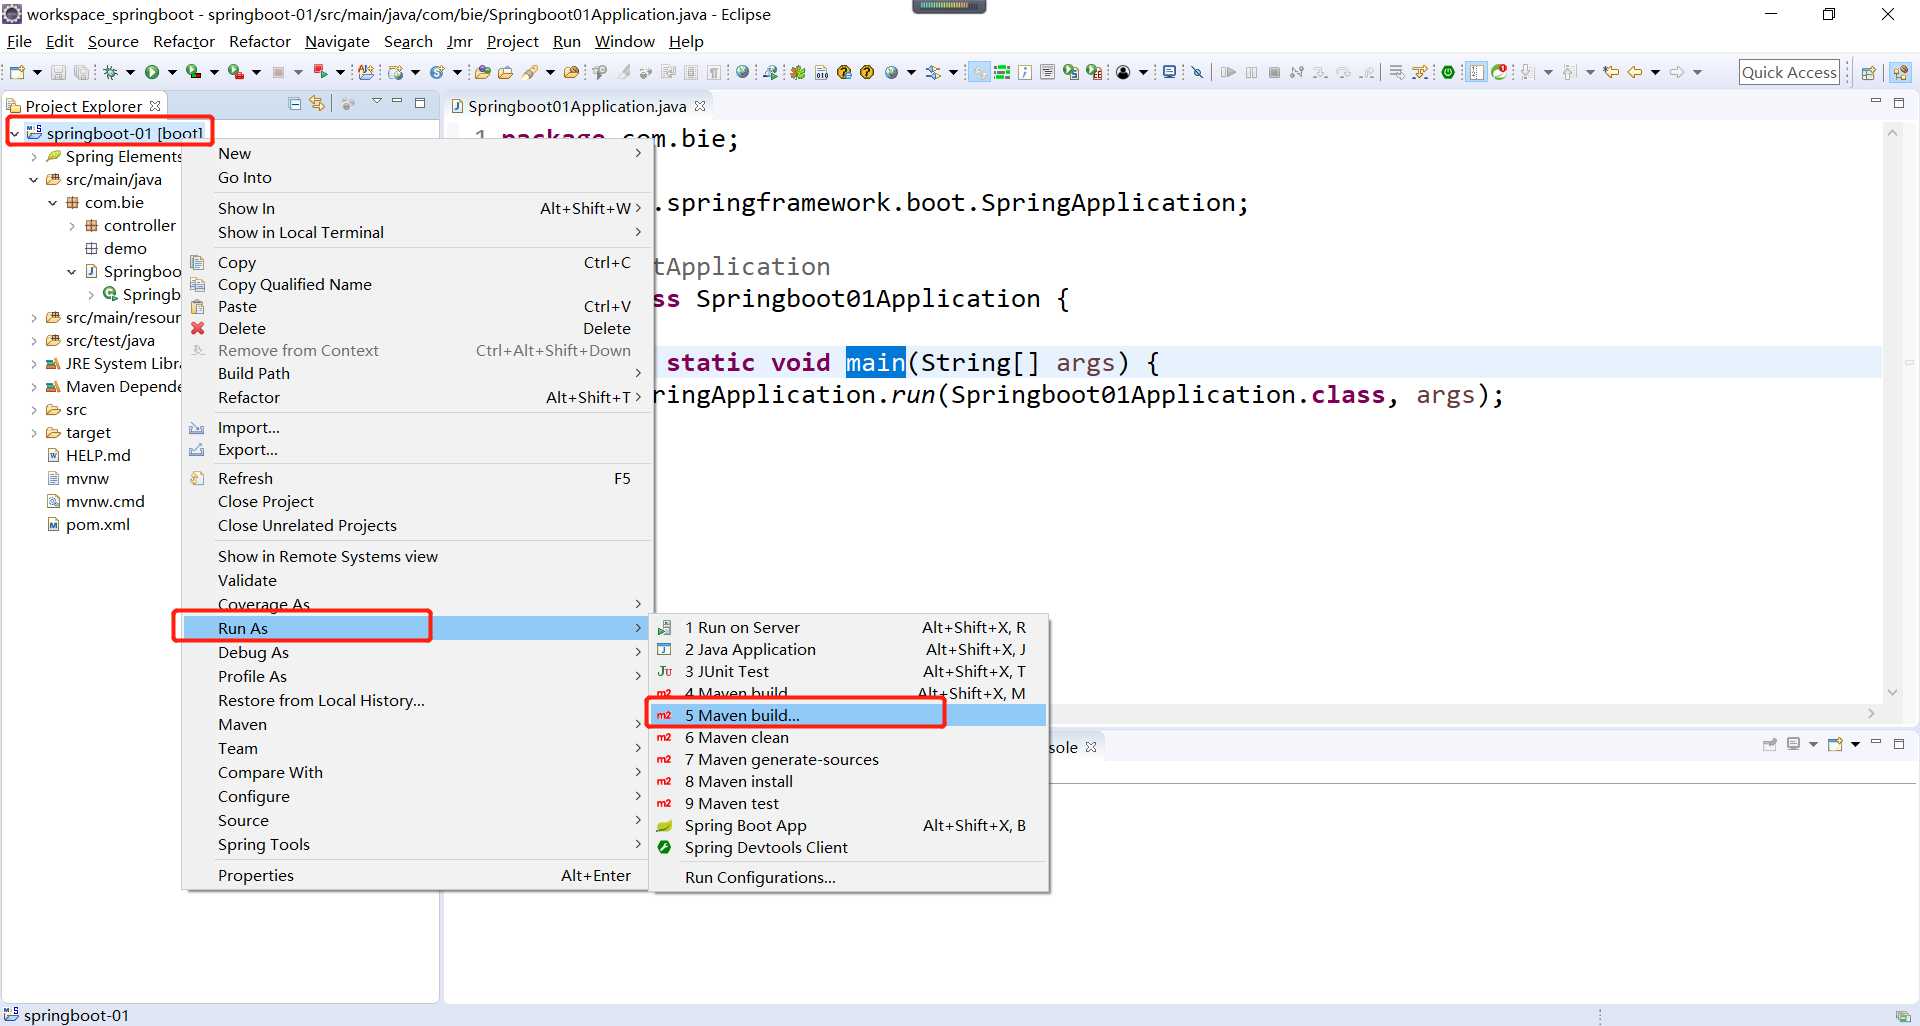Open Project Explorer View Menu triangle
The image size is (1920, 1026).
[377, 103]
